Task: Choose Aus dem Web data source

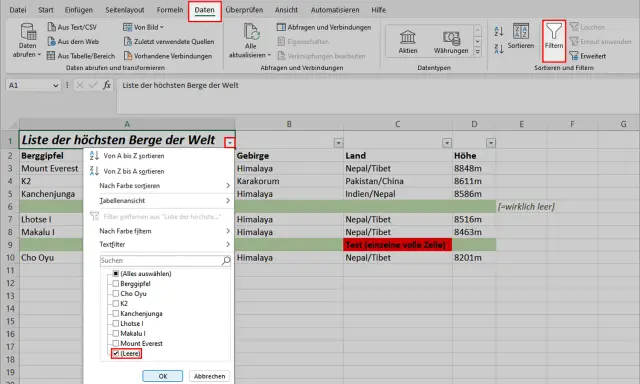Action: point(73,42)
